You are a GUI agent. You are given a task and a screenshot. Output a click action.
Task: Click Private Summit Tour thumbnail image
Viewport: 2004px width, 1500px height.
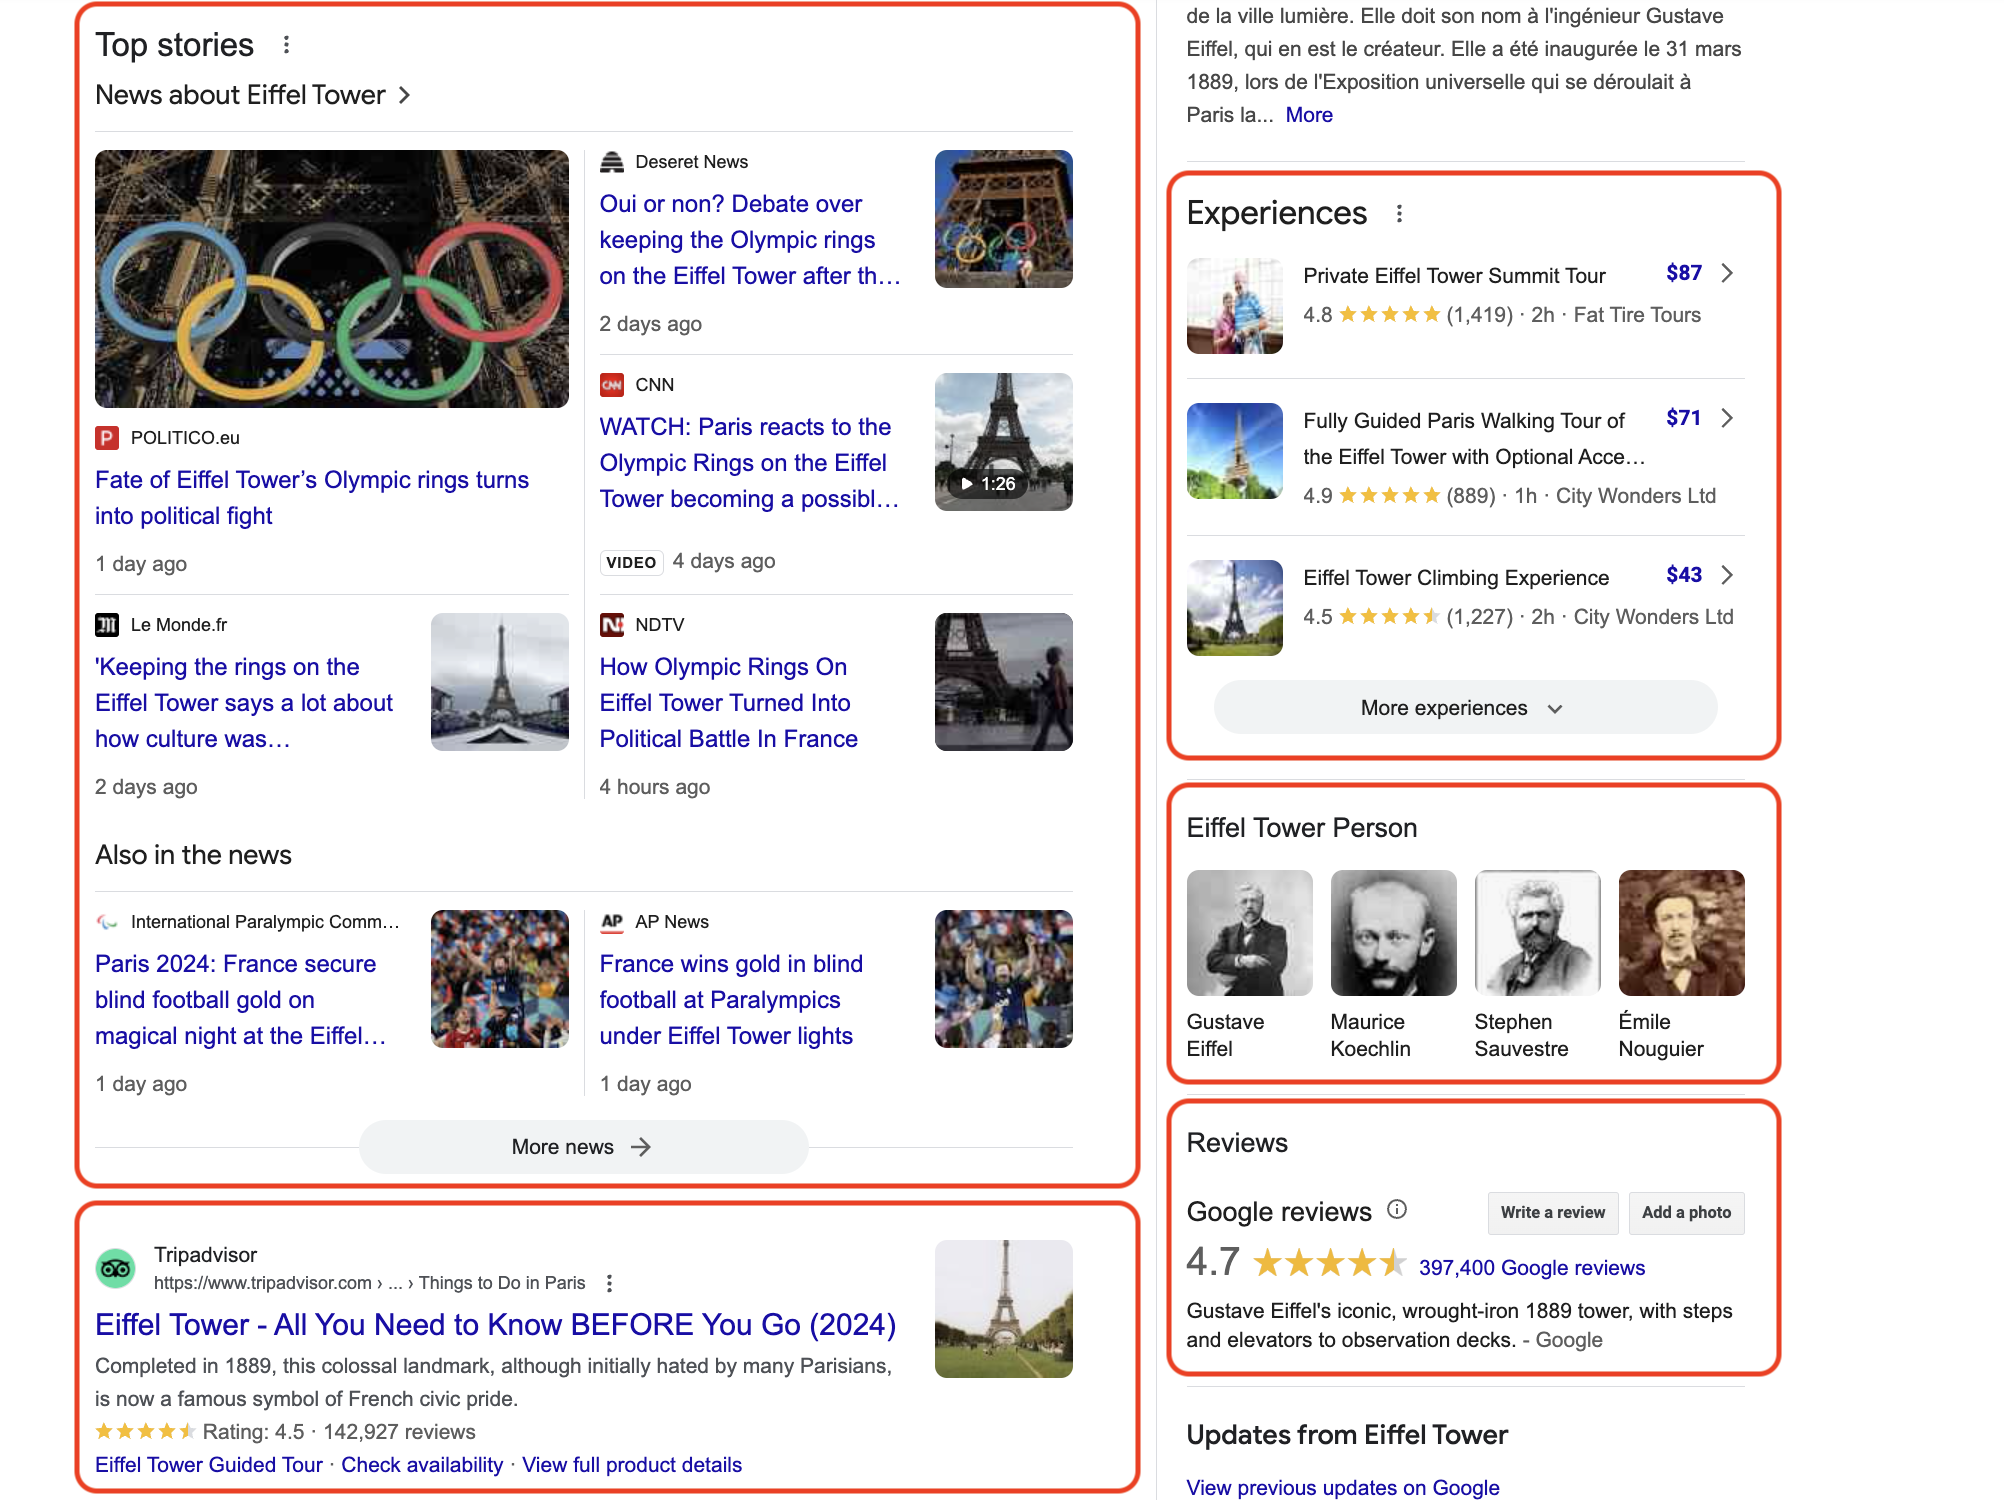pyautogui.click(x=1234, y=306)
